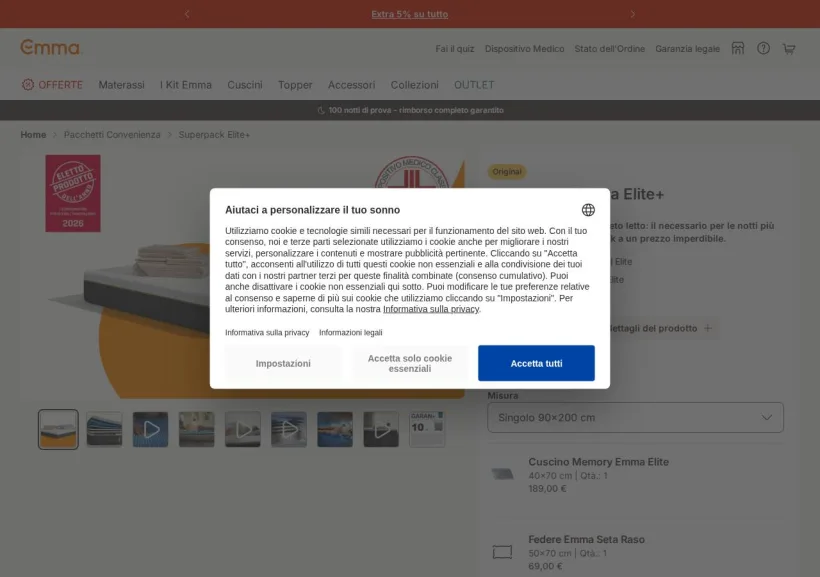Show previous promo banner with left arrow

click(x=187, y=14)
